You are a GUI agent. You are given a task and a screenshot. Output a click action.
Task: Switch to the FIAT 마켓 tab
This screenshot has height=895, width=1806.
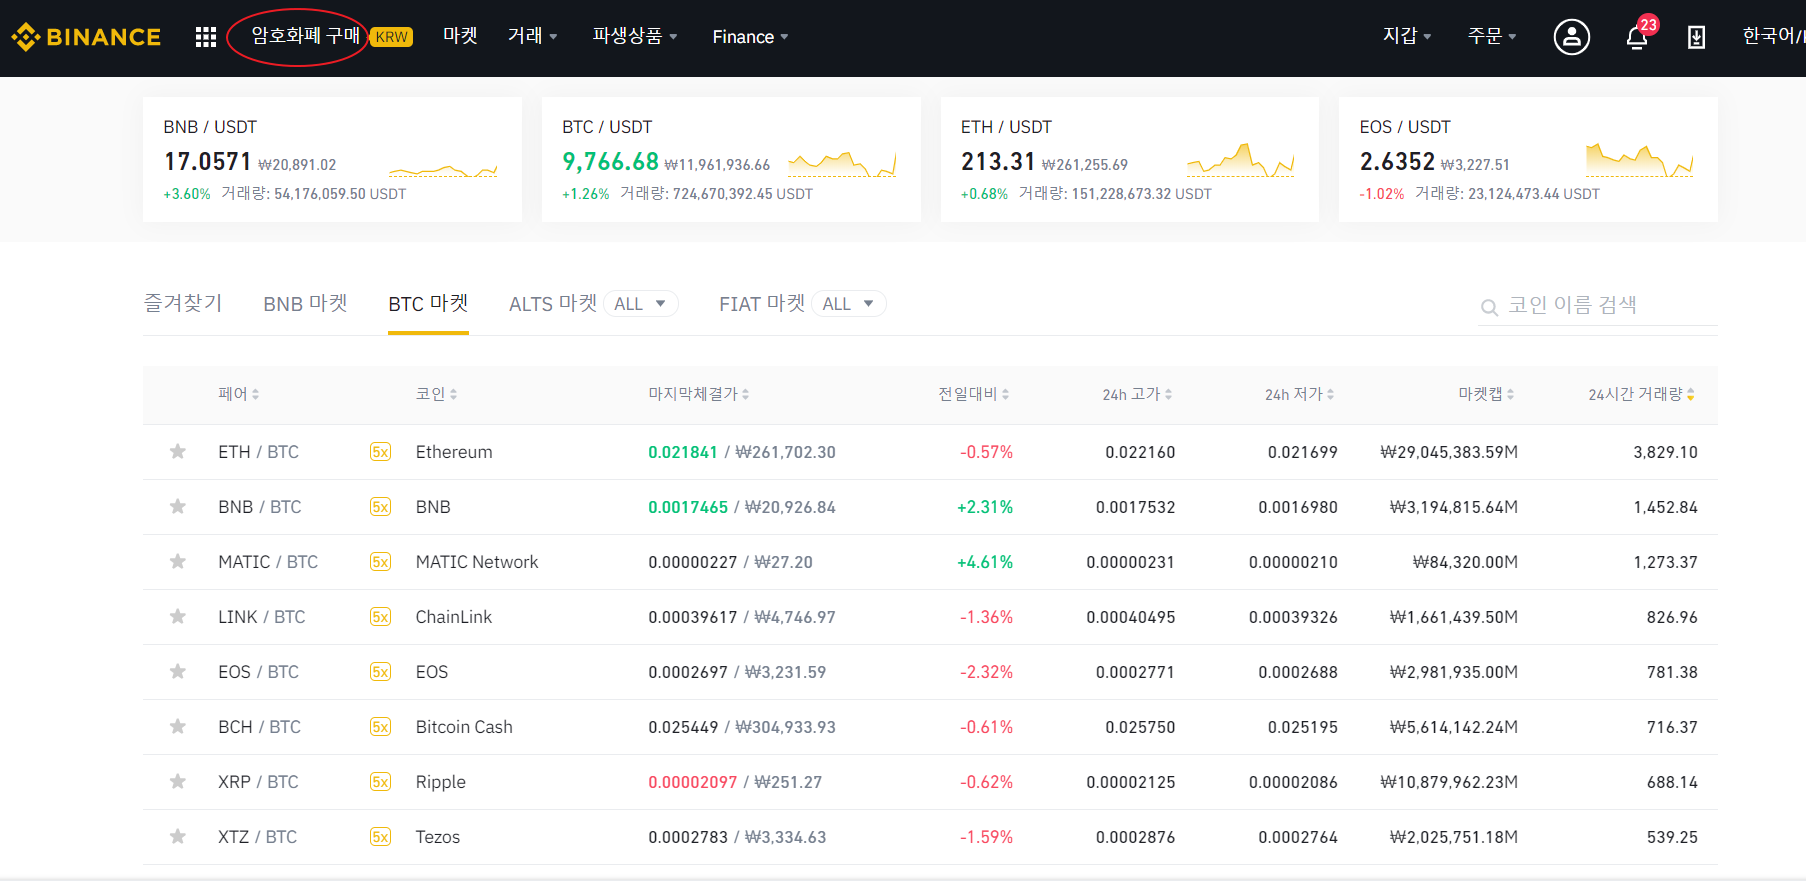tap(762, 303)
